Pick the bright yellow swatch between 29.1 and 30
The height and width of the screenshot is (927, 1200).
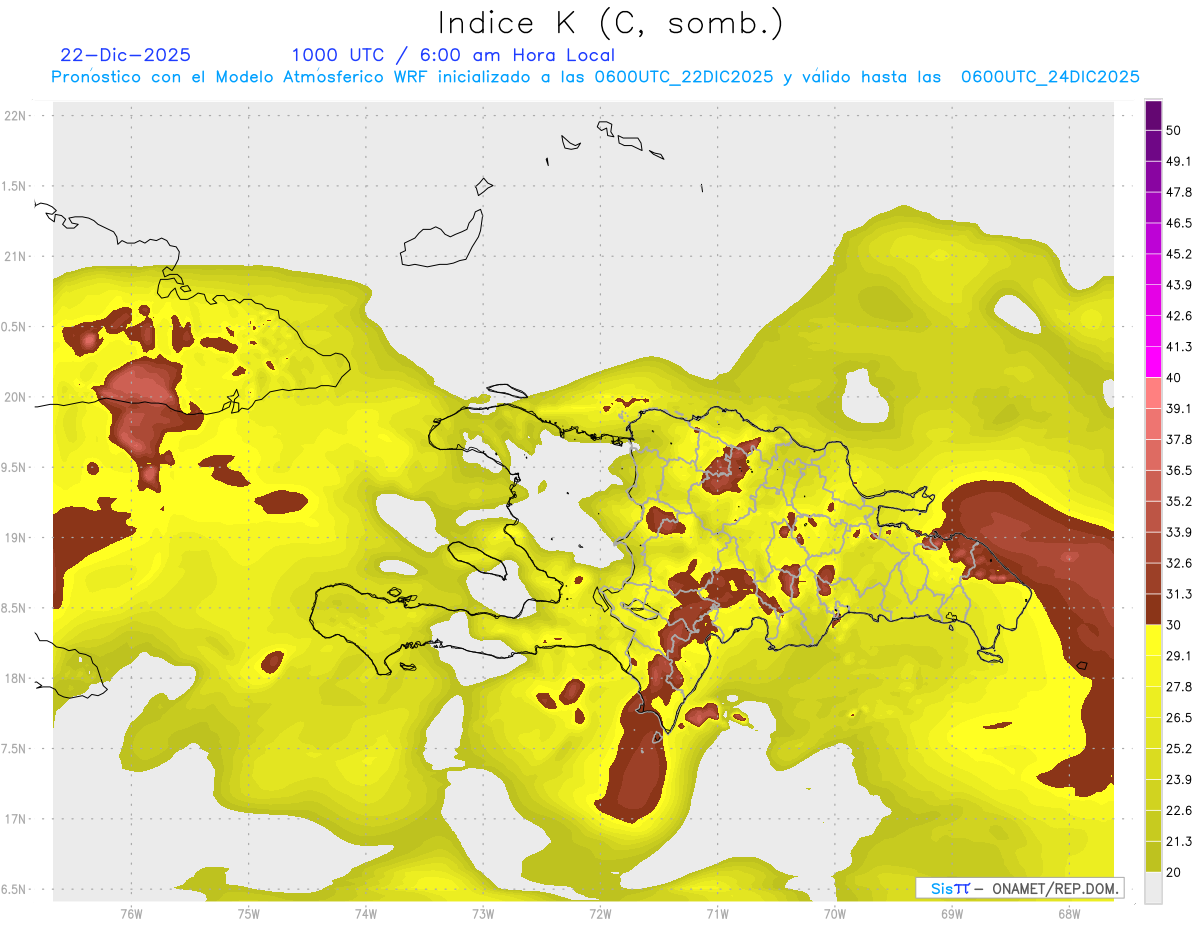tap(1153, 640)
